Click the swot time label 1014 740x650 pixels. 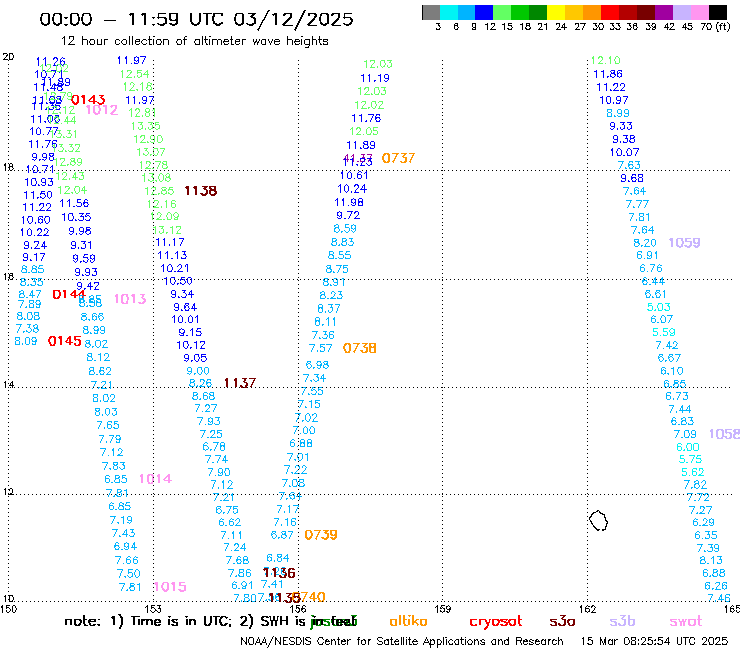155,479
